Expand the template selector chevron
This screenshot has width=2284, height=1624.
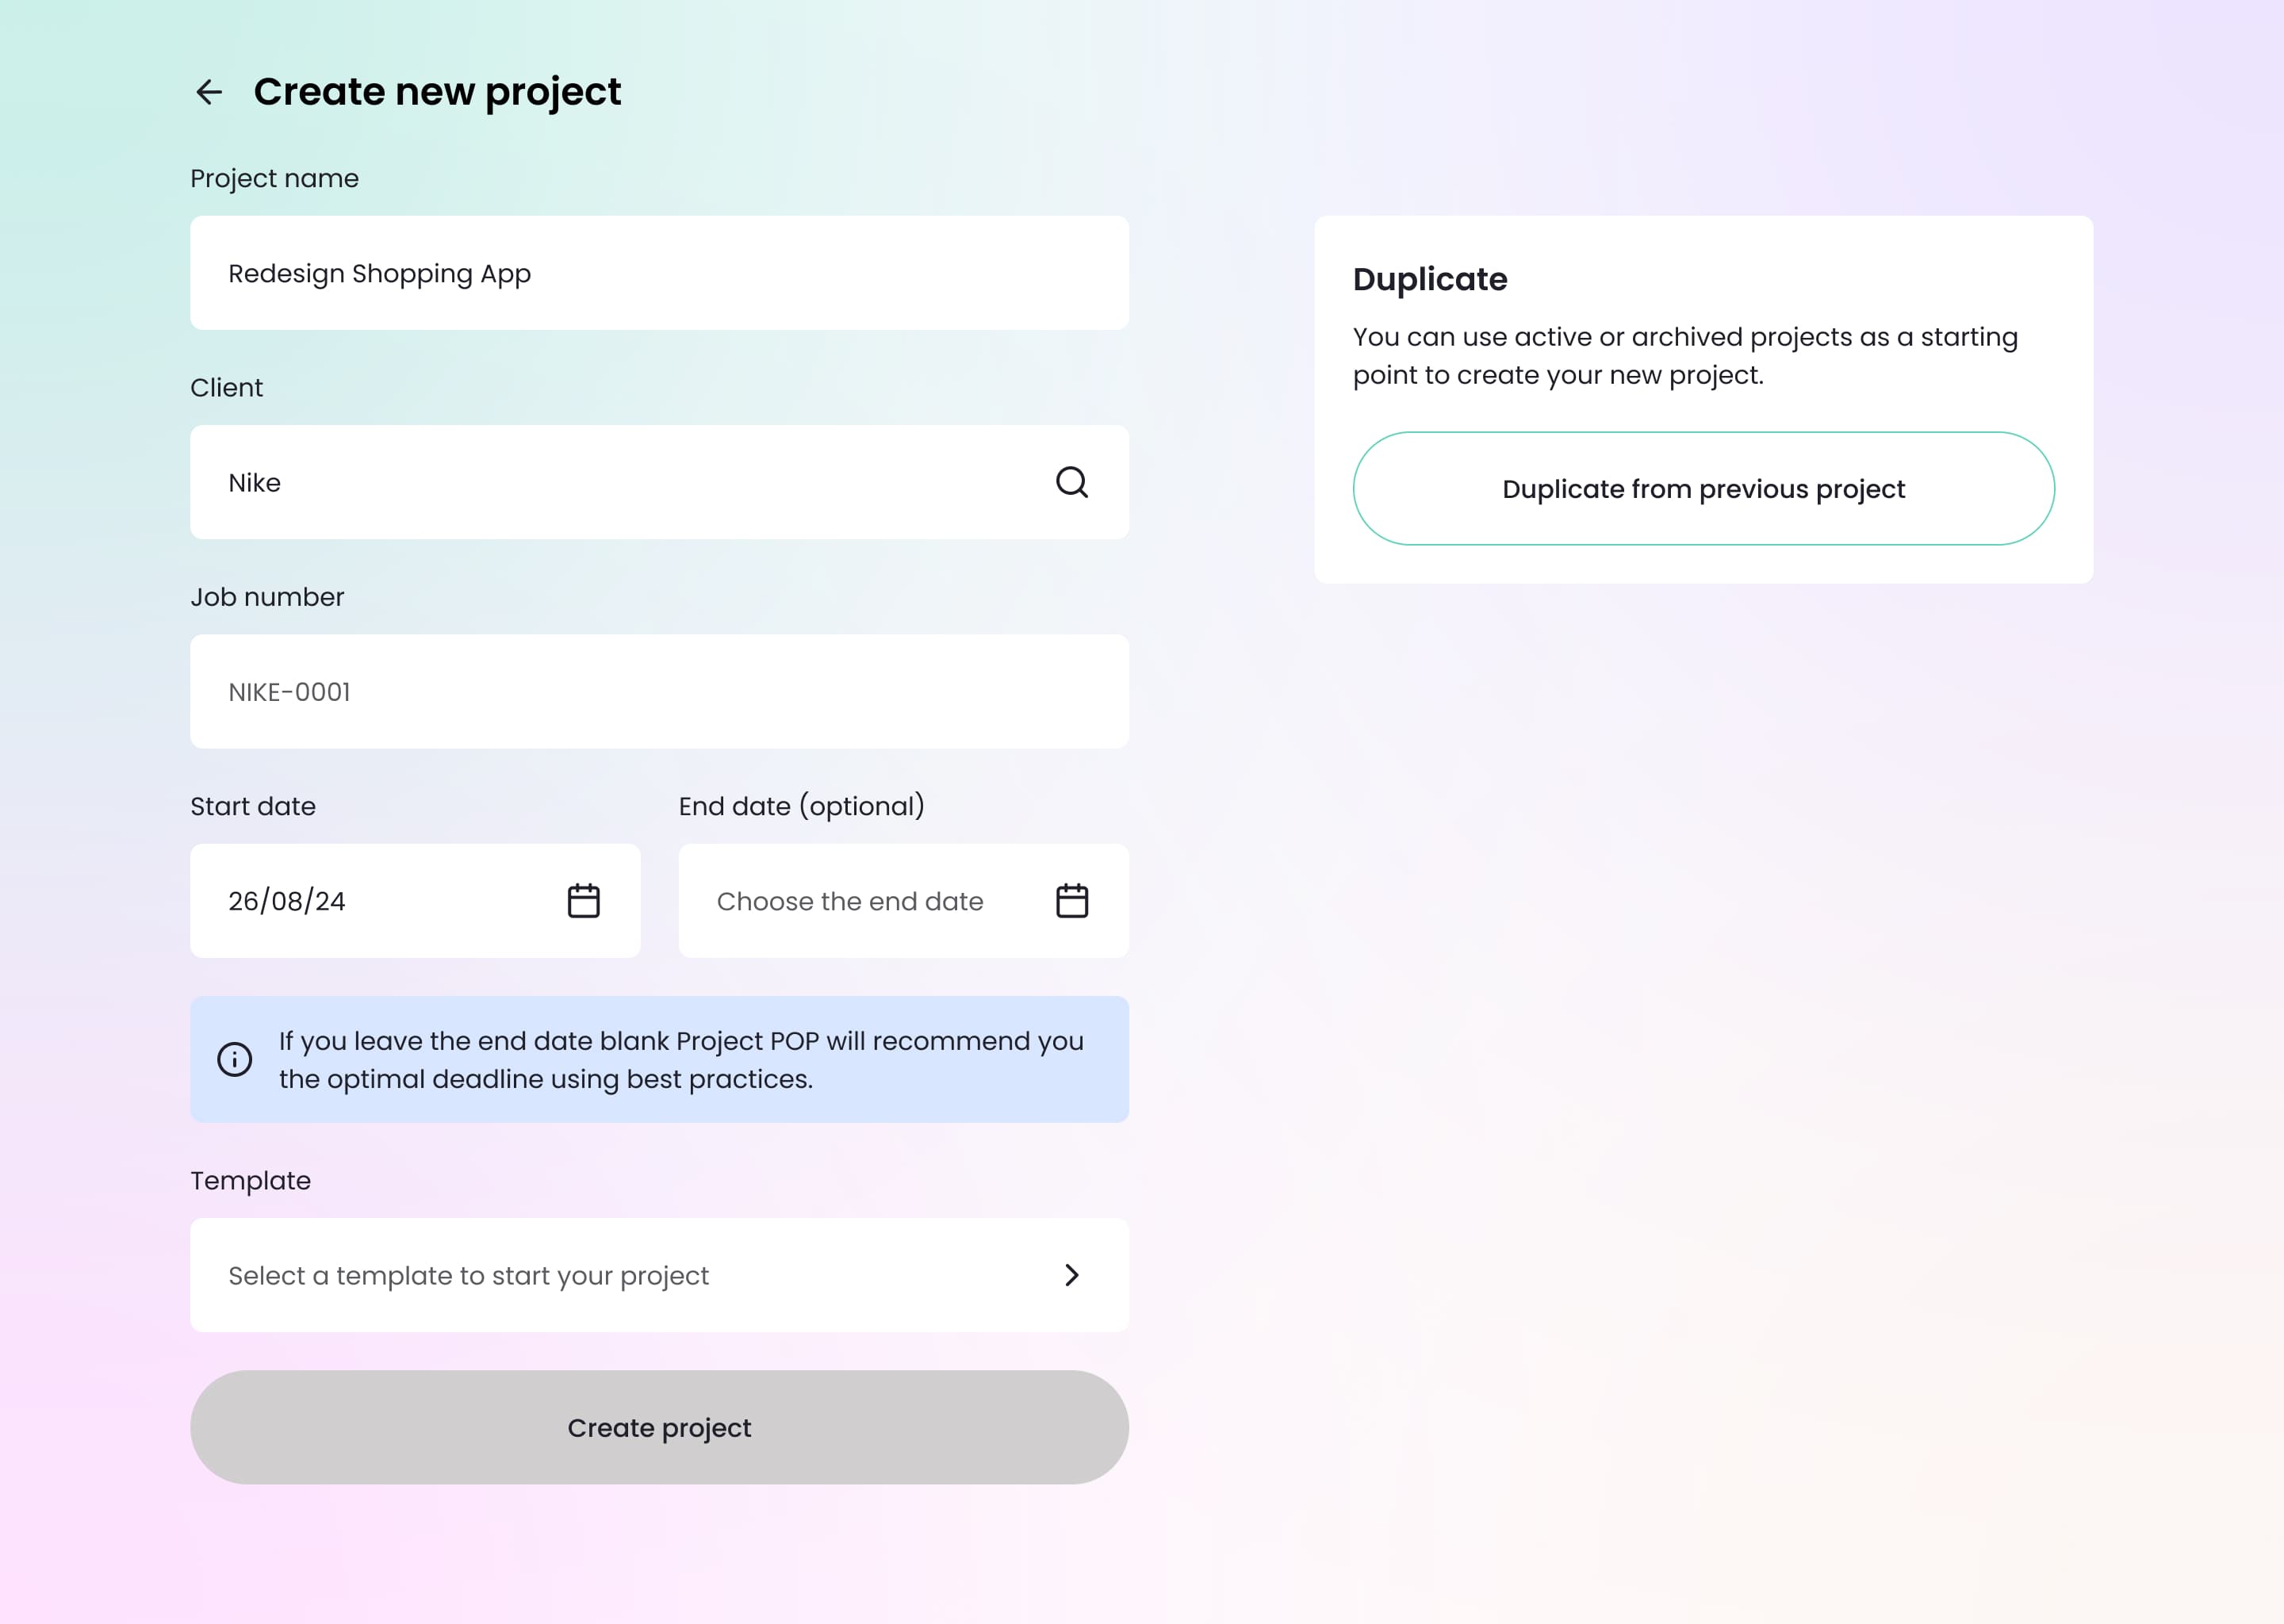1071,1275
